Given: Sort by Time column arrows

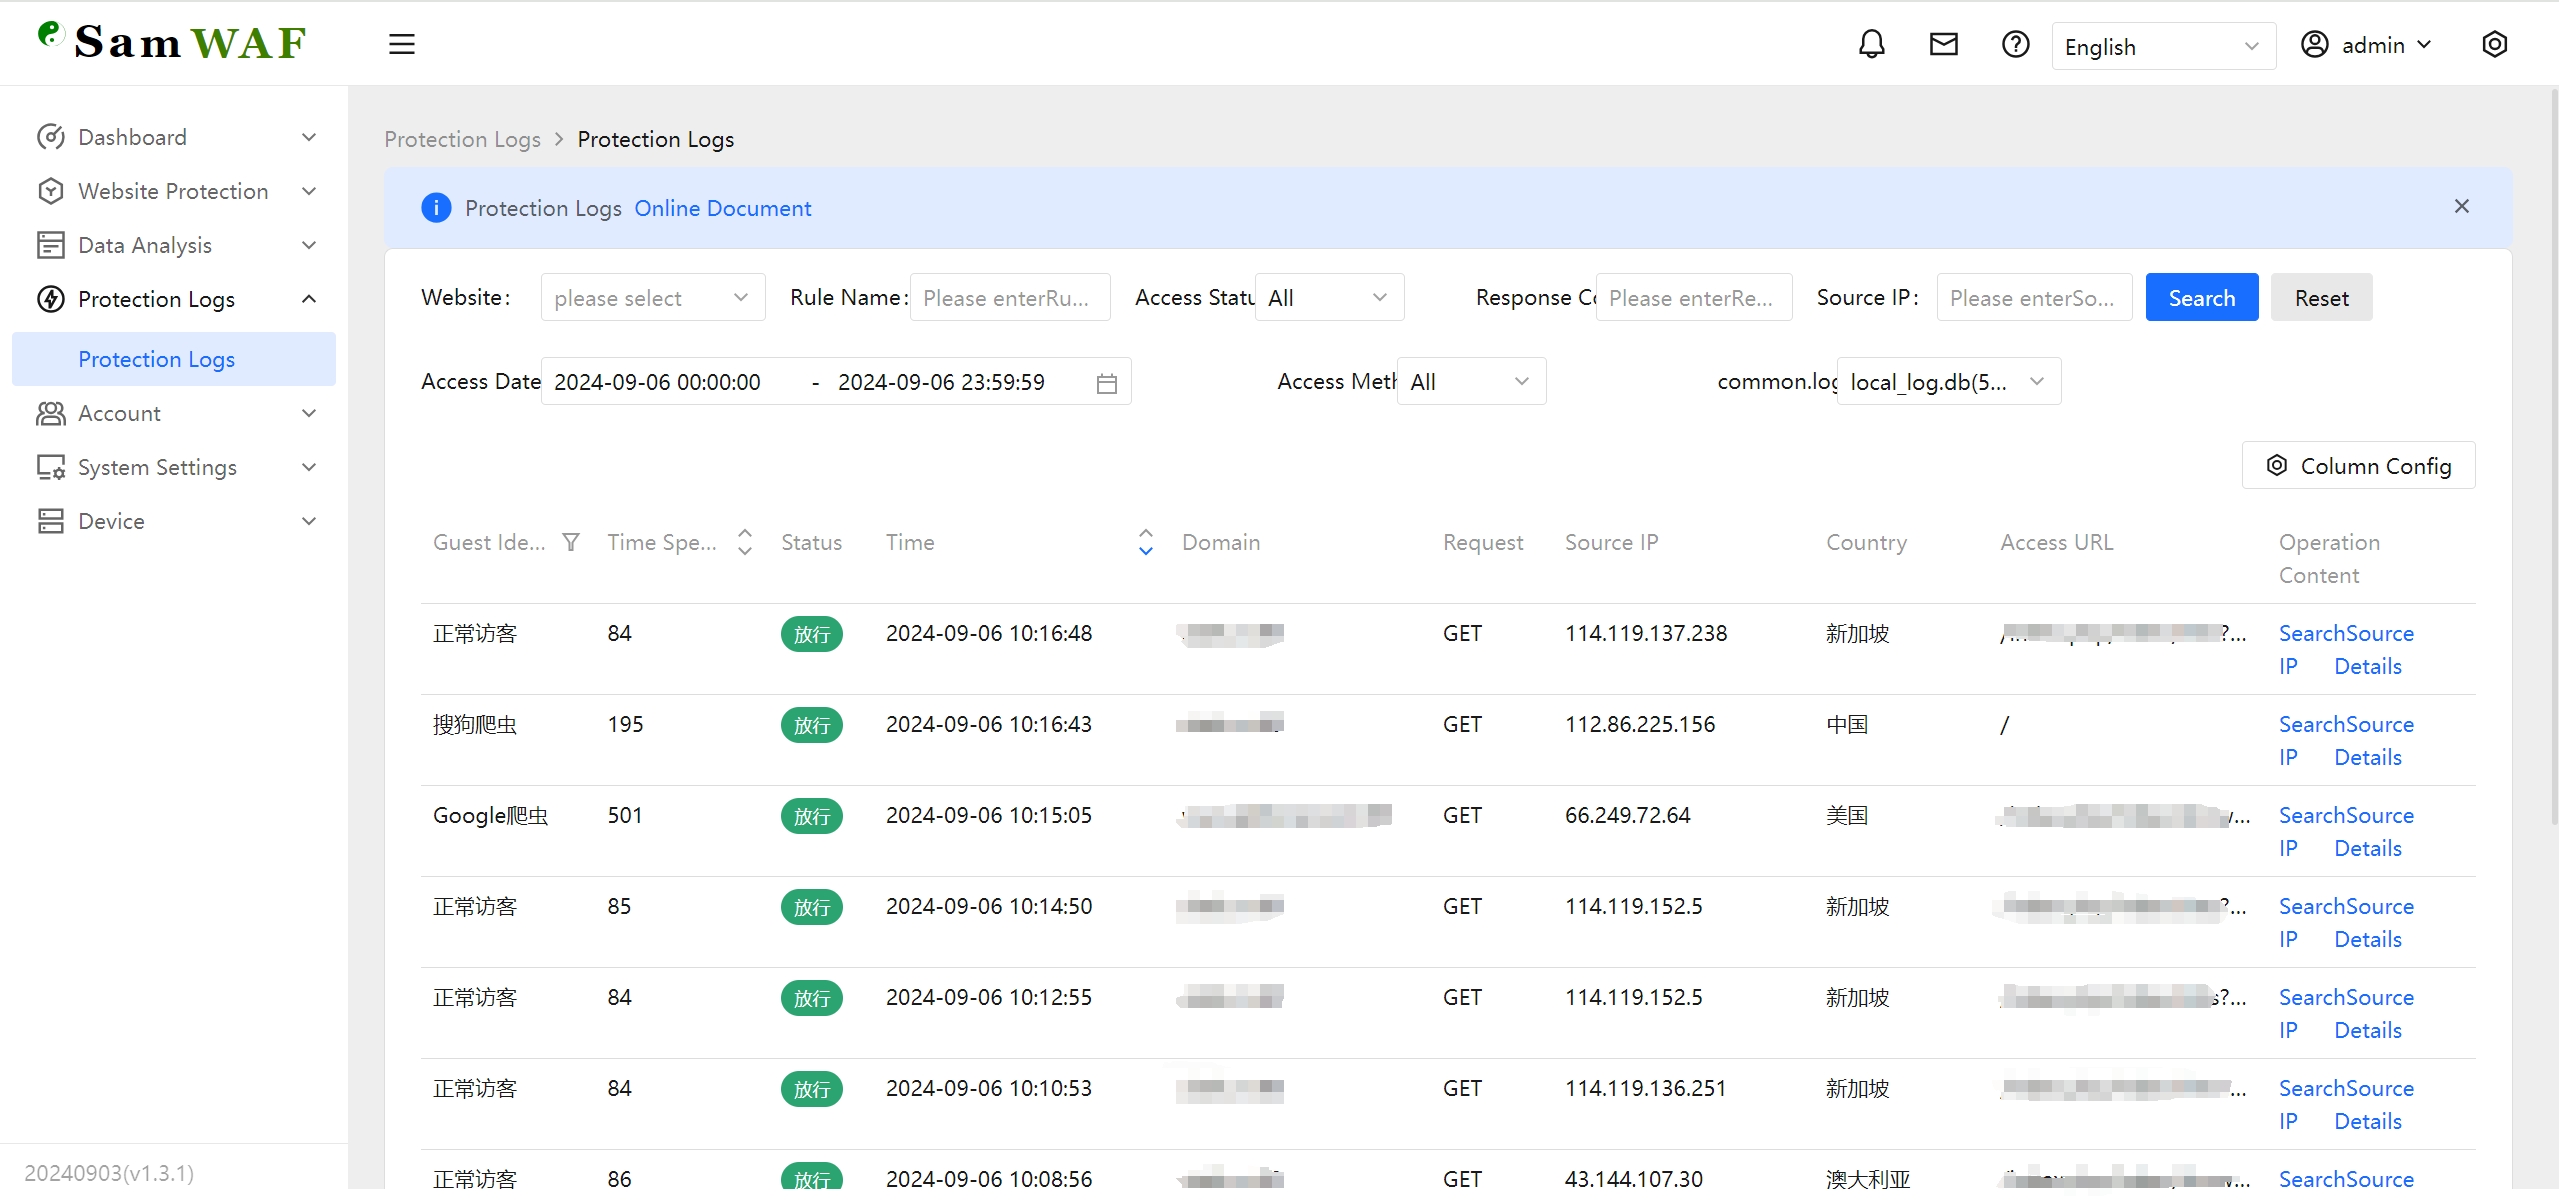Looking at the screenshot, I should tap(1146, 542).
